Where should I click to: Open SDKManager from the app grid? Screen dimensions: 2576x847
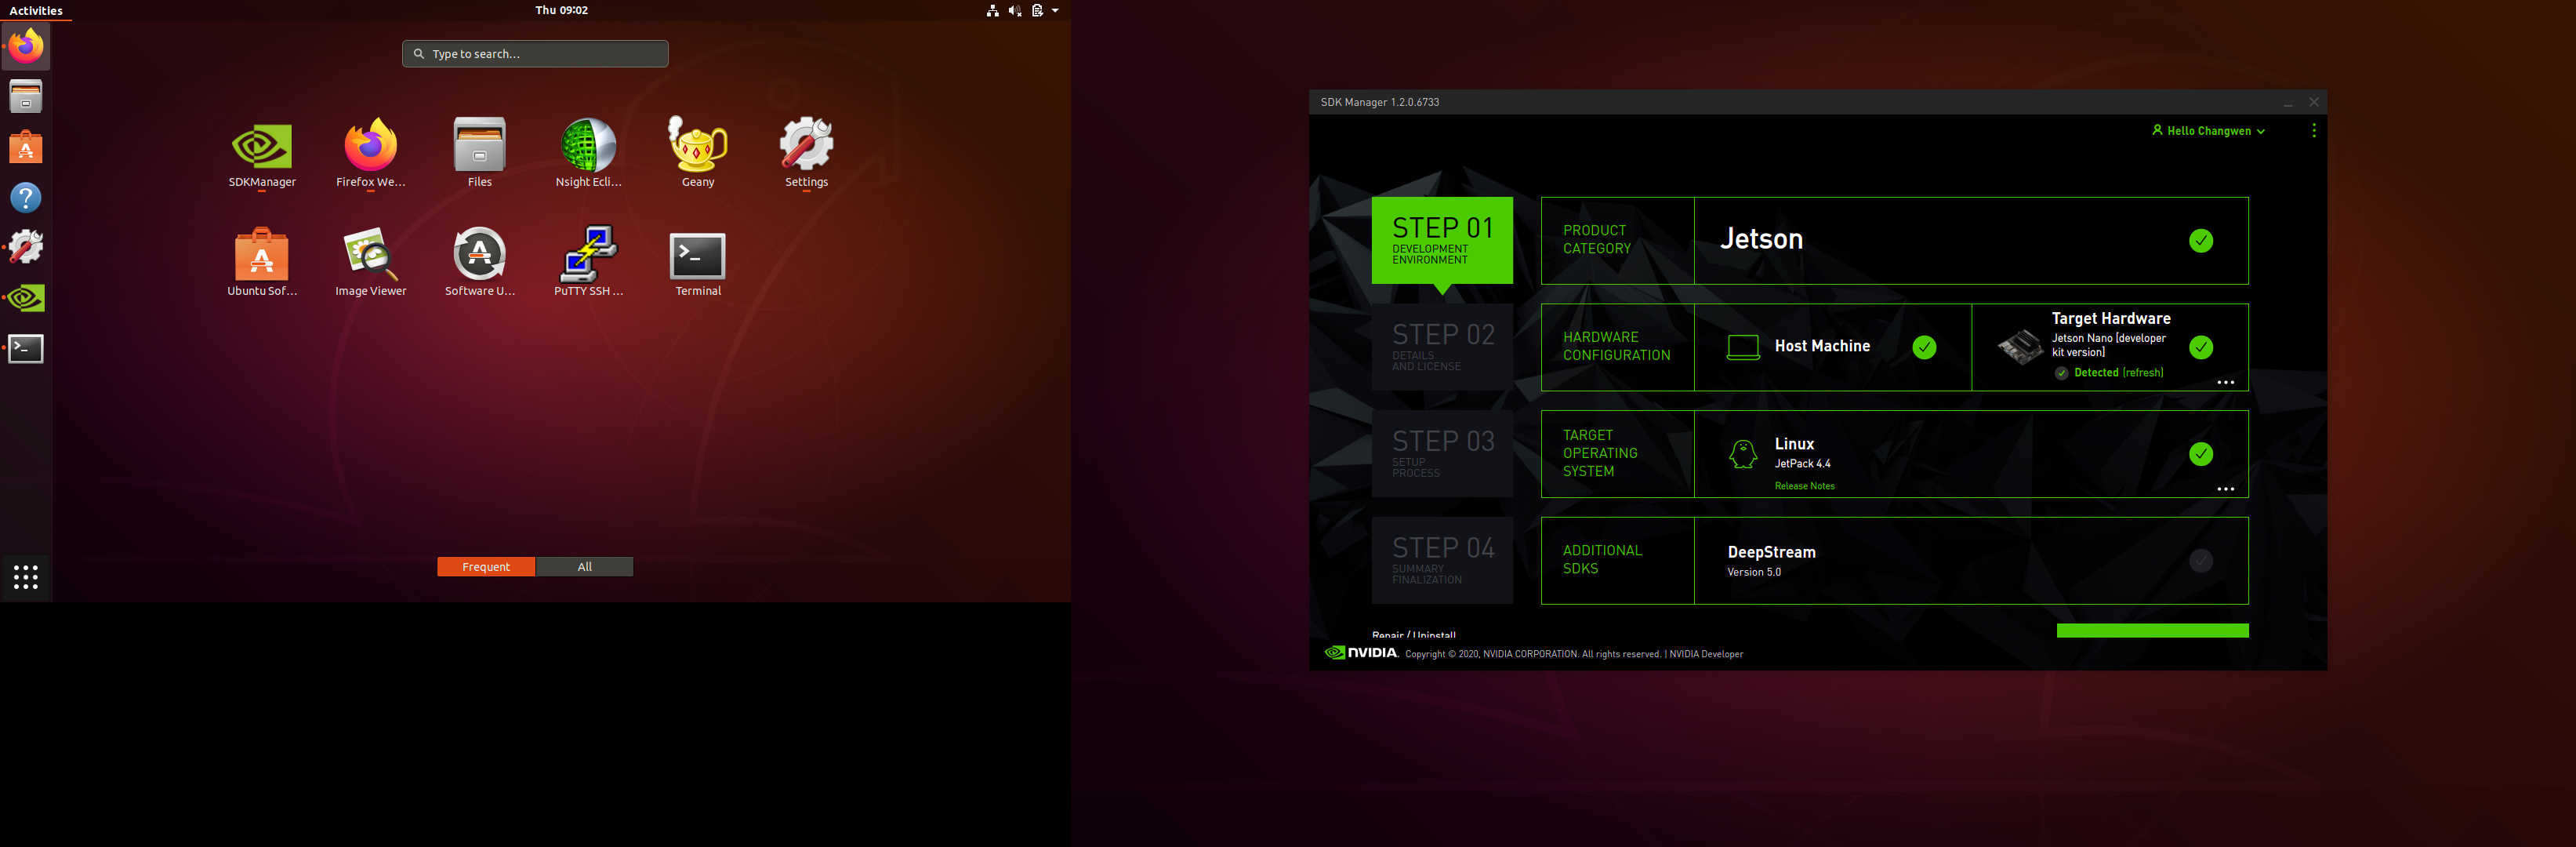coord(261,148)
